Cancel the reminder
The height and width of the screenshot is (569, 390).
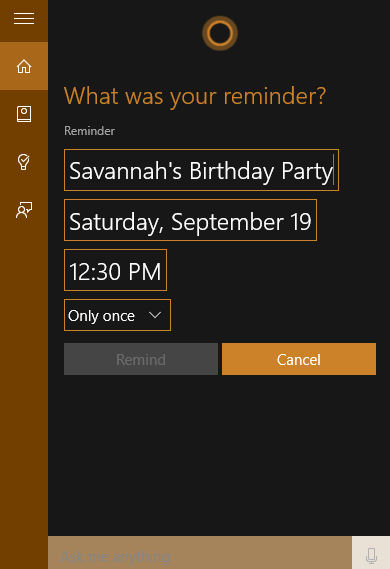[299, 359]
